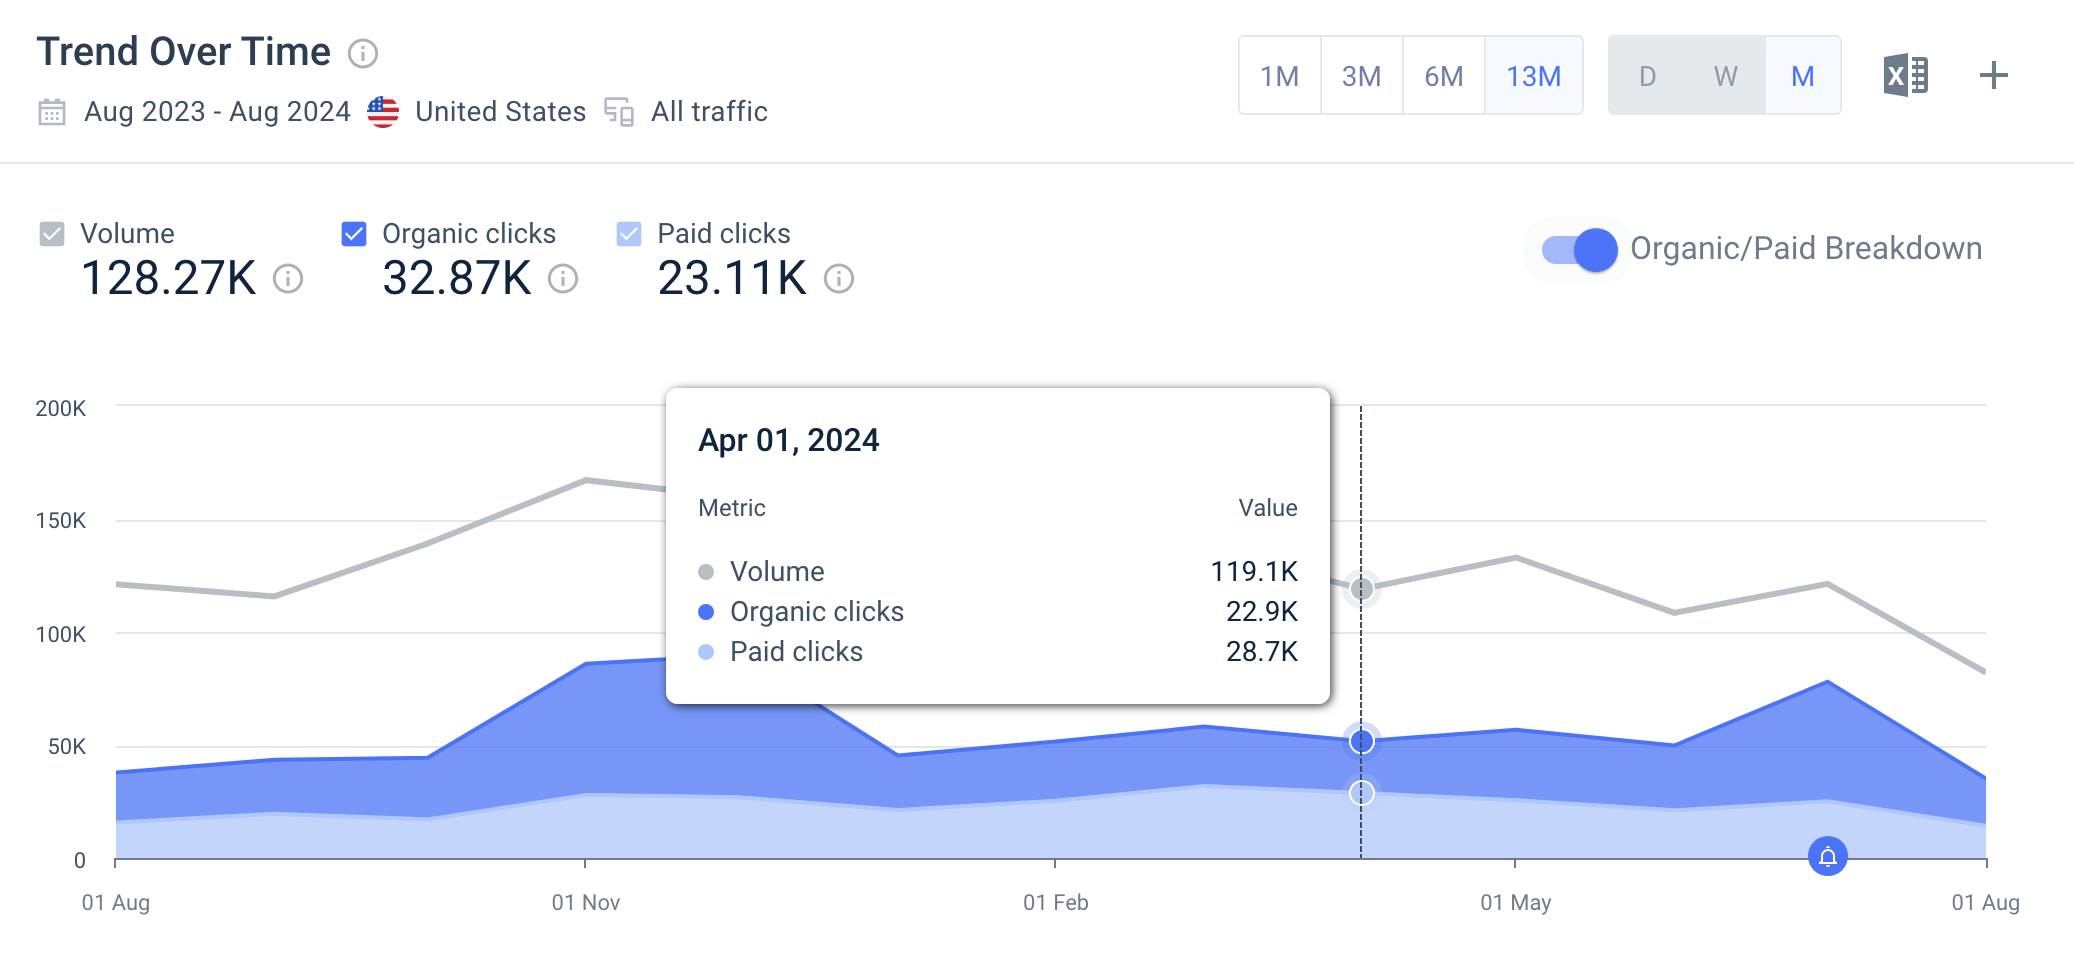2074x954 pixels.
Task: Click the 23.11K paid clicks value
Action: (732, 278)
